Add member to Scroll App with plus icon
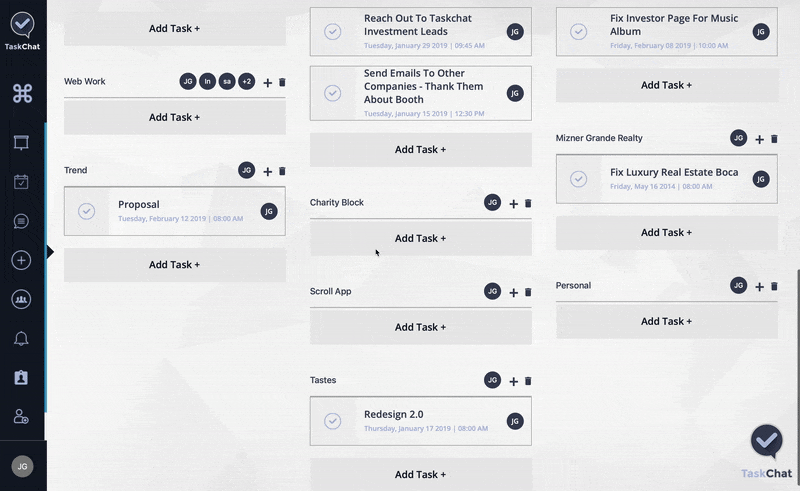The height and width of the screenshot is (491, 800). pos(514,292)
